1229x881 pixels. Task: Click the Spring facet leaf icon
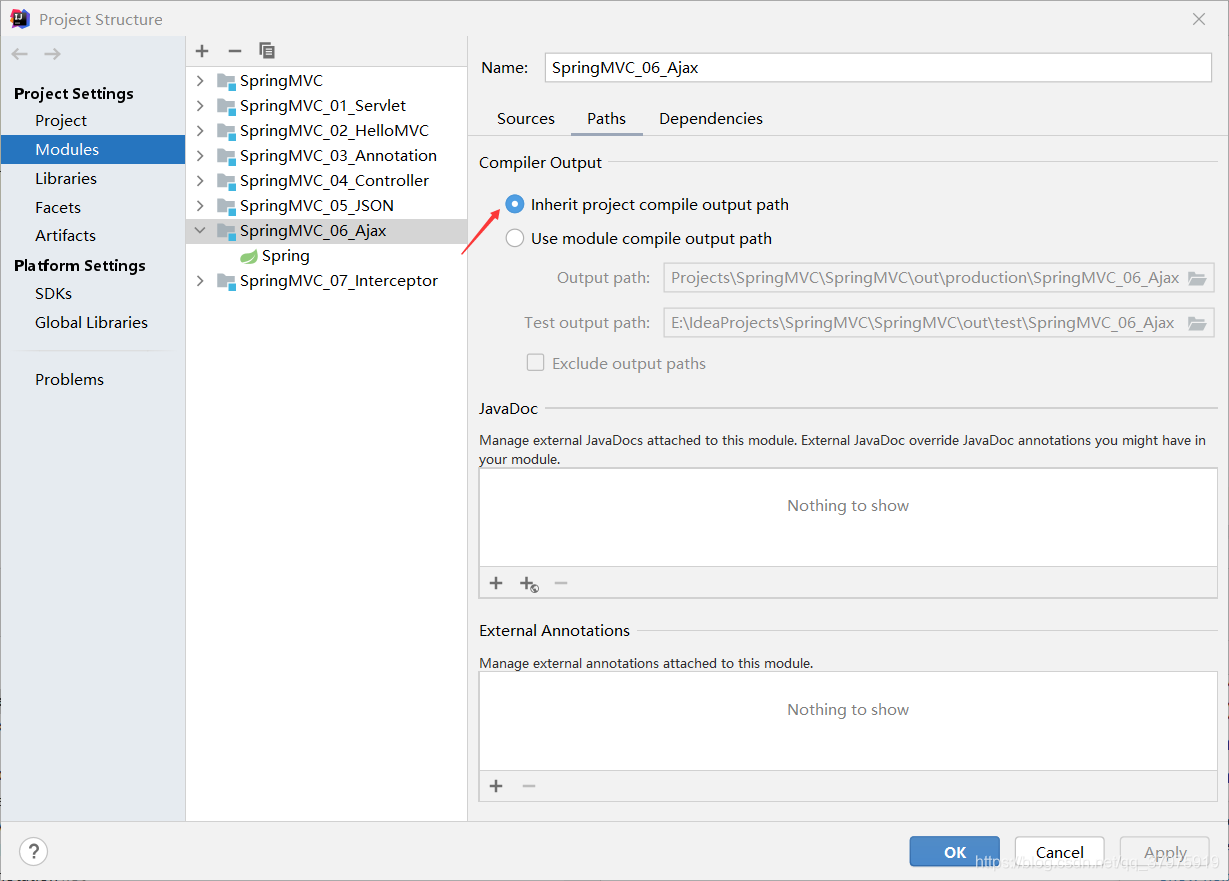[249, 257]
